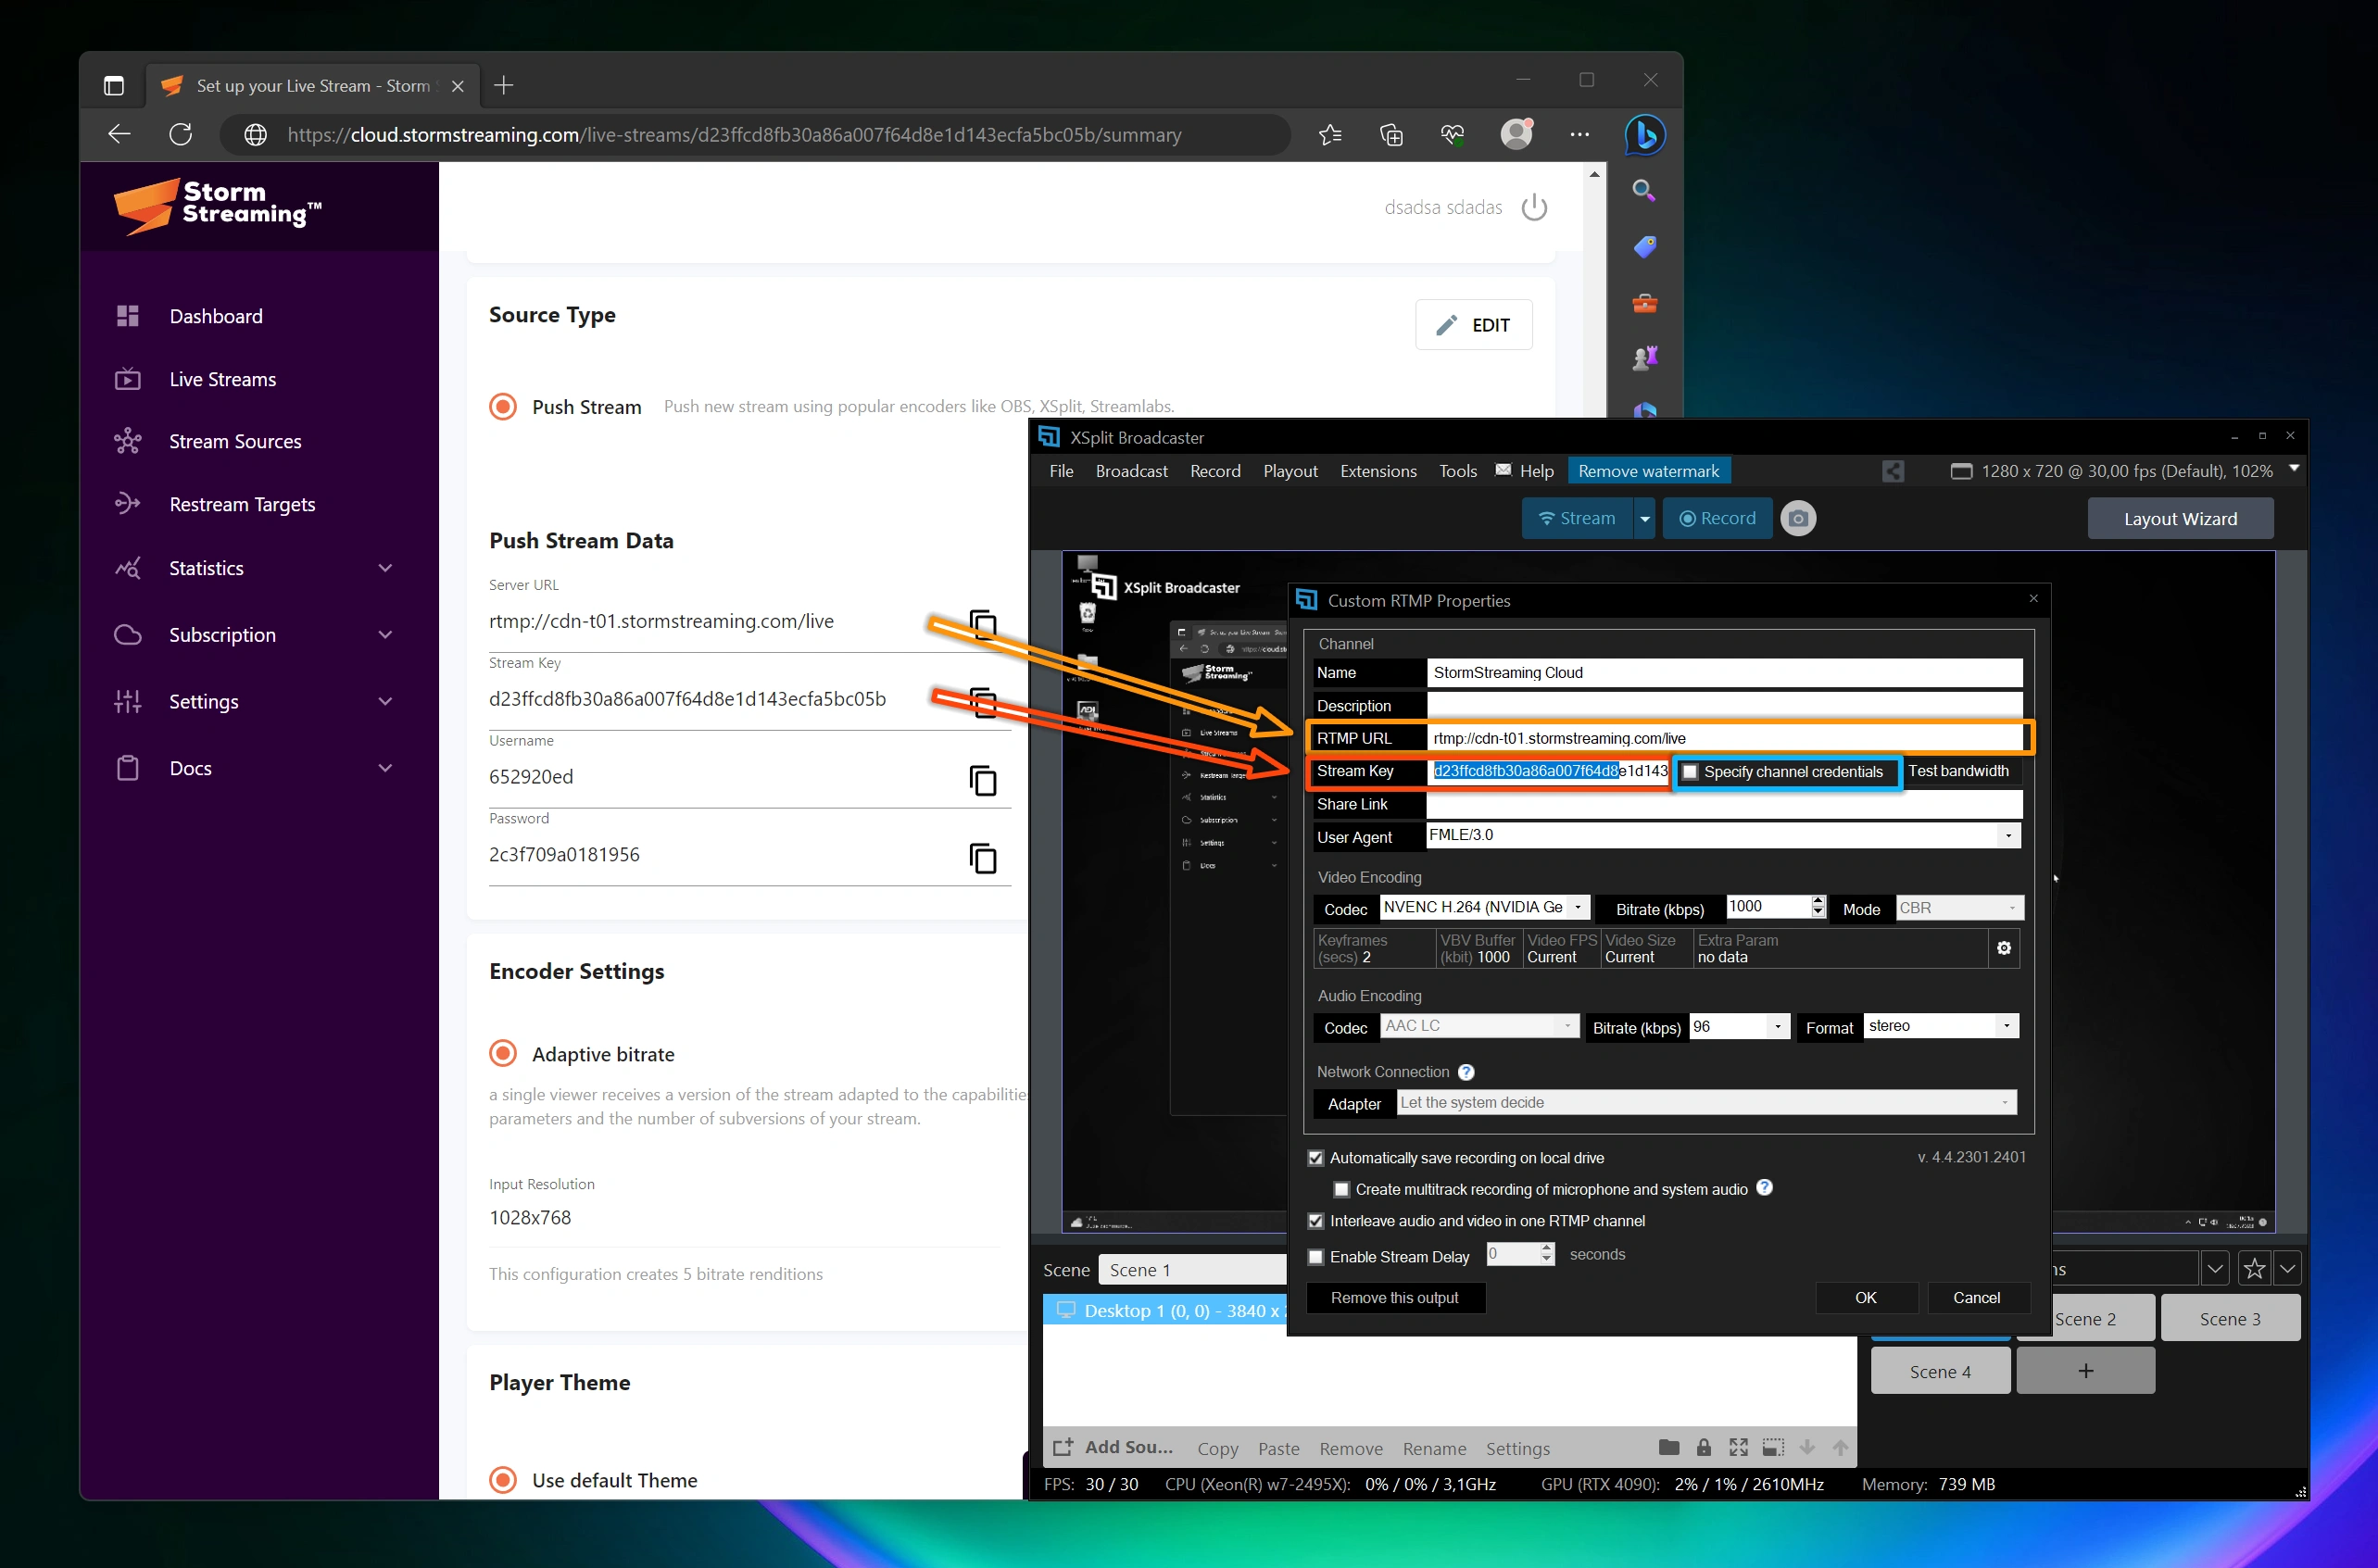2378x1568 pixels.
Task: Select the Adaptive bitrate radio button
Action: tap(503, 1053)
